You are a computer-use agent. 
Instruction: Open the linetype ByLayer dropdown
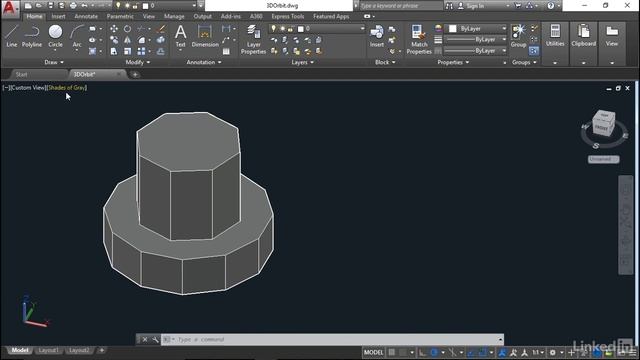tap(475, 51)
